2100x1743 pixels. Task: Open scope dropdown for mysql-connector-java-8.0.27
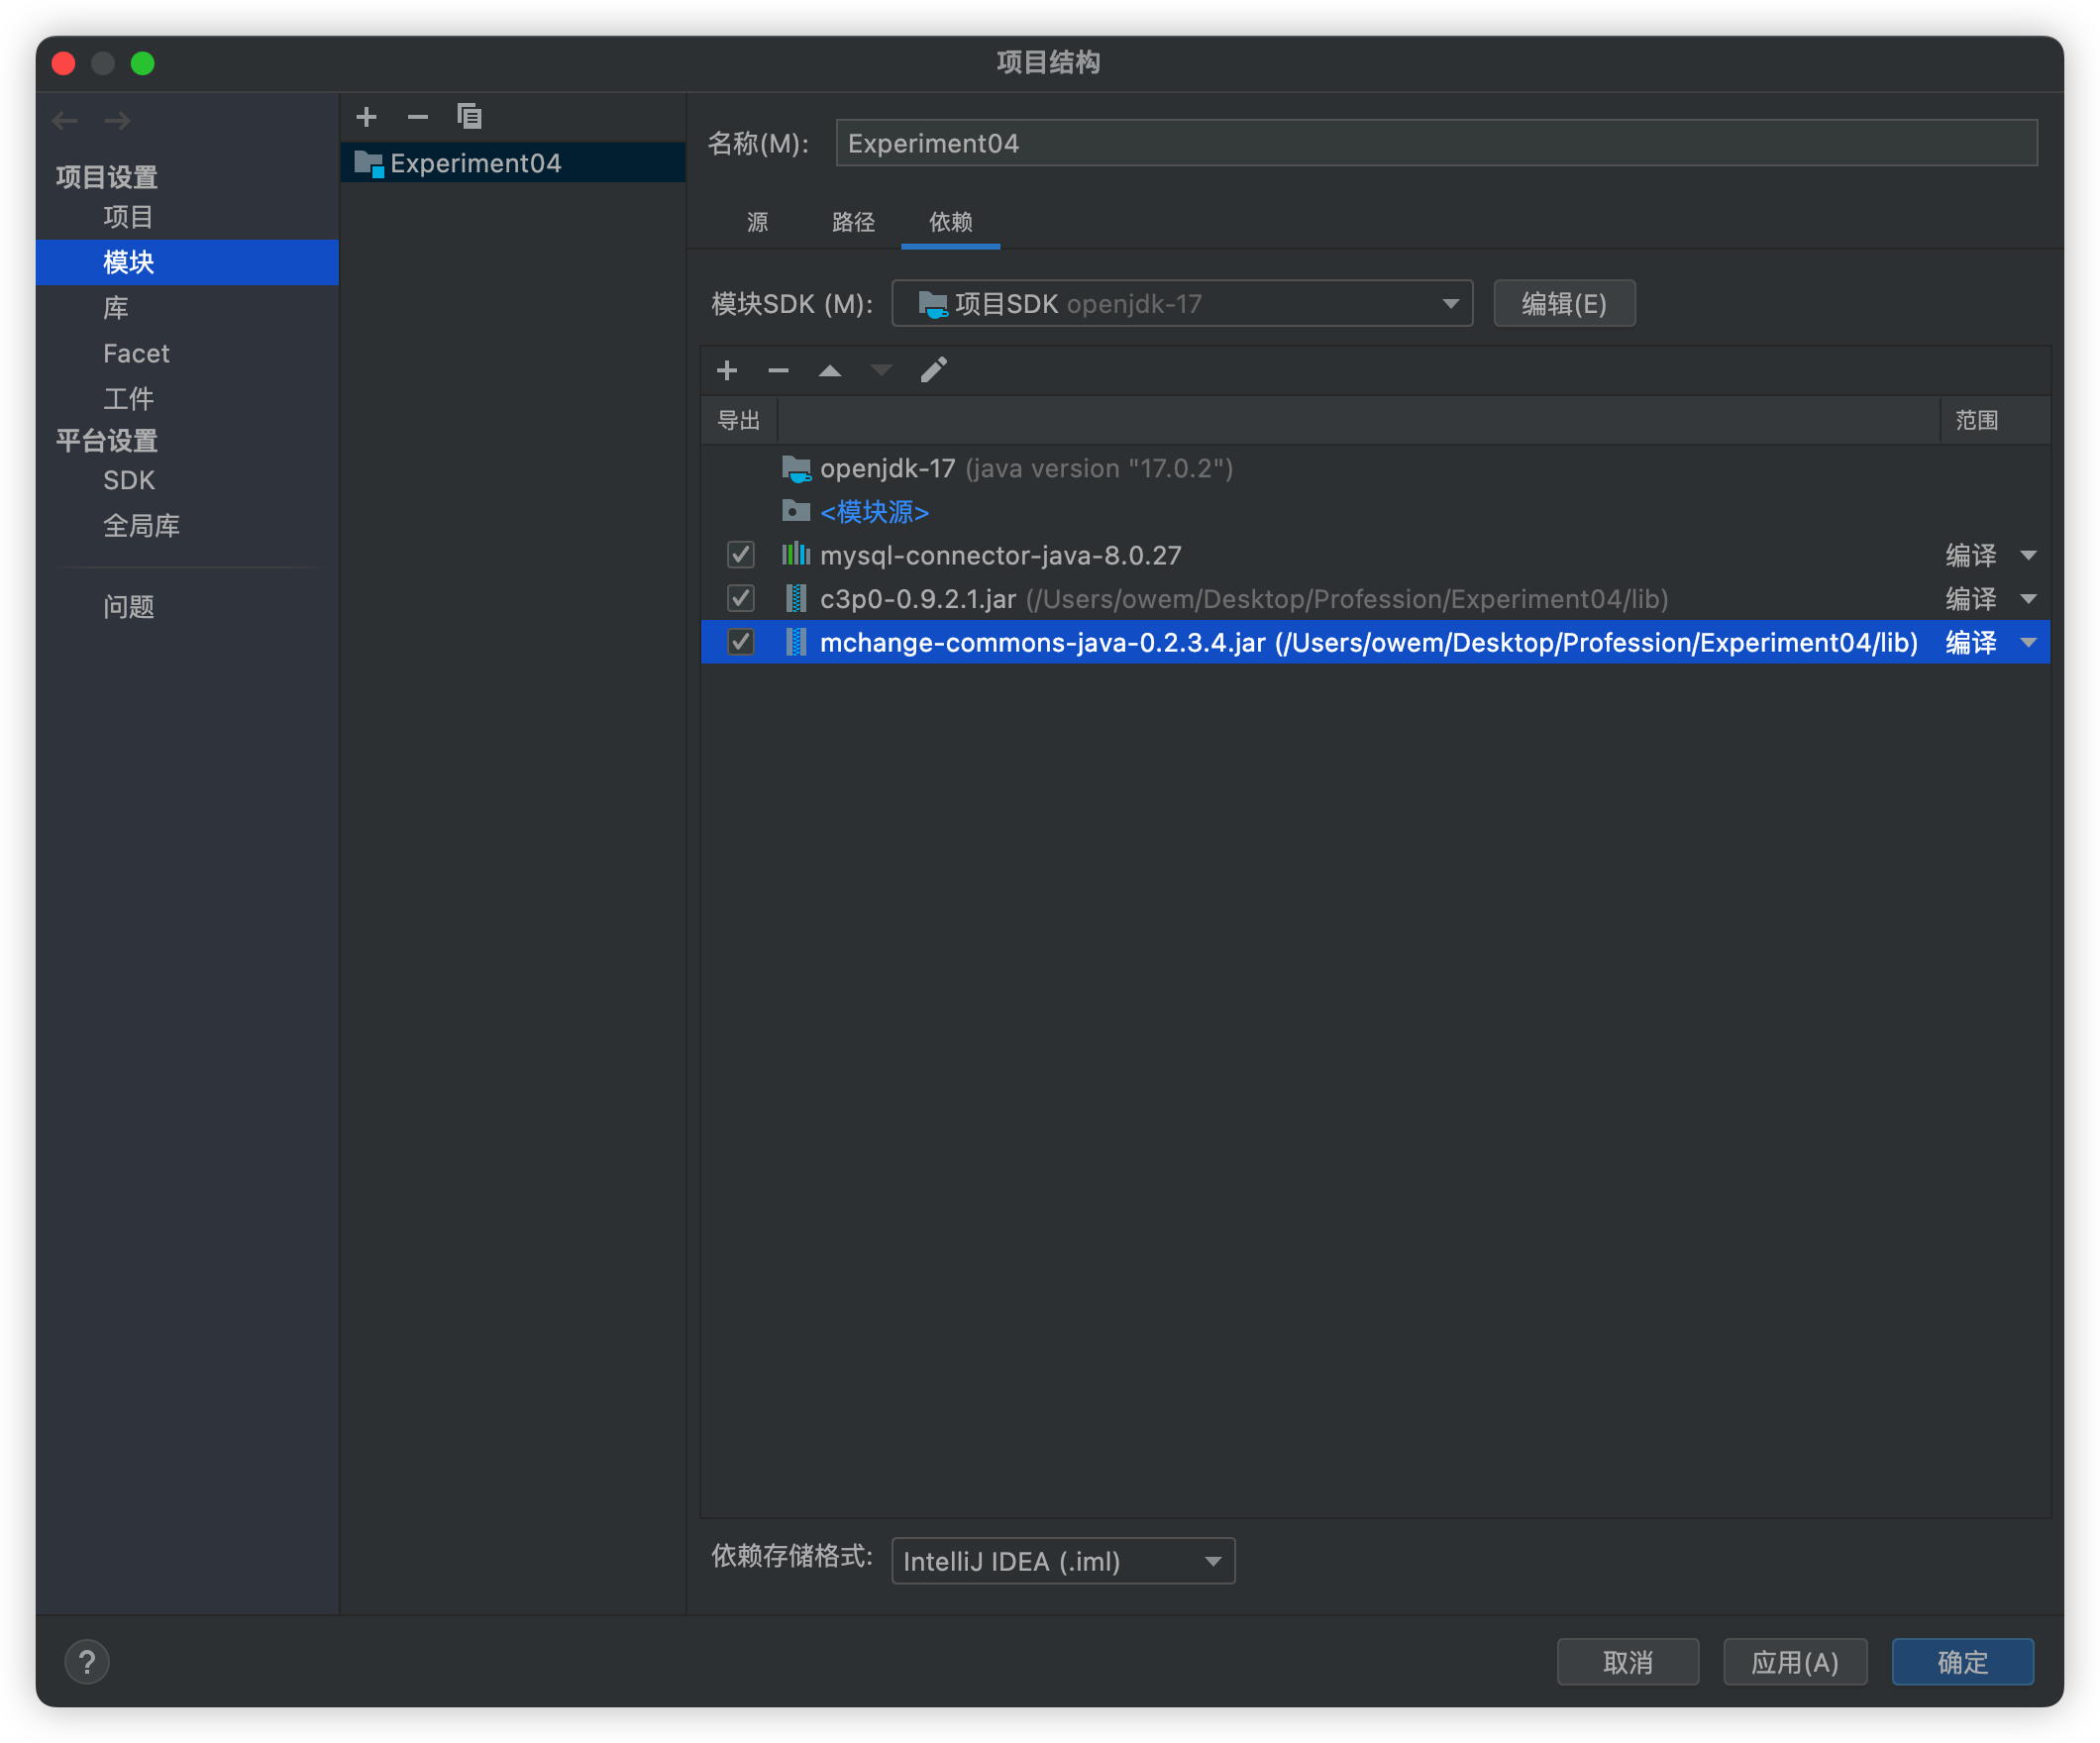[2029, 555]
